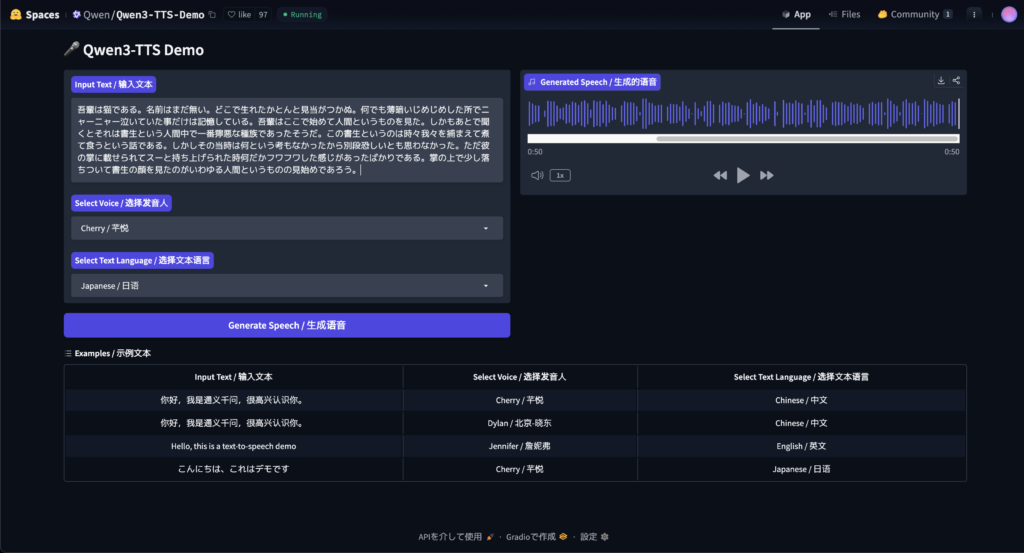Open the Select Text Language dropdown showing Japanese

pyautogui.click(x=287, y=285)
